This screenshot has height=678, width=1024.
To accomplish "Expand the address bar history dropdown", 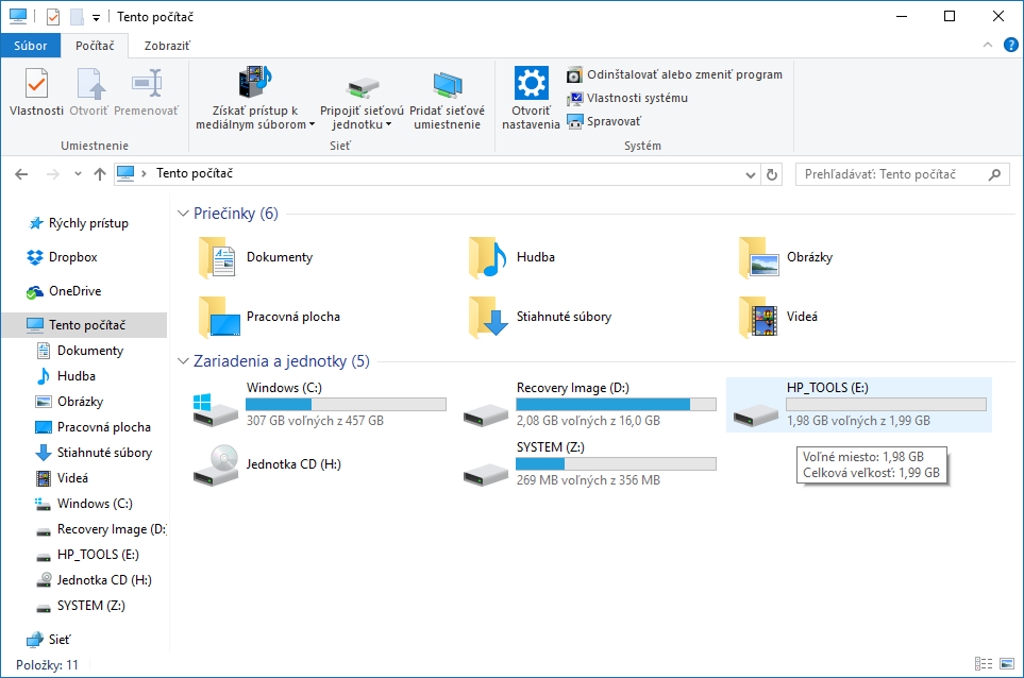I will [751, 174].
